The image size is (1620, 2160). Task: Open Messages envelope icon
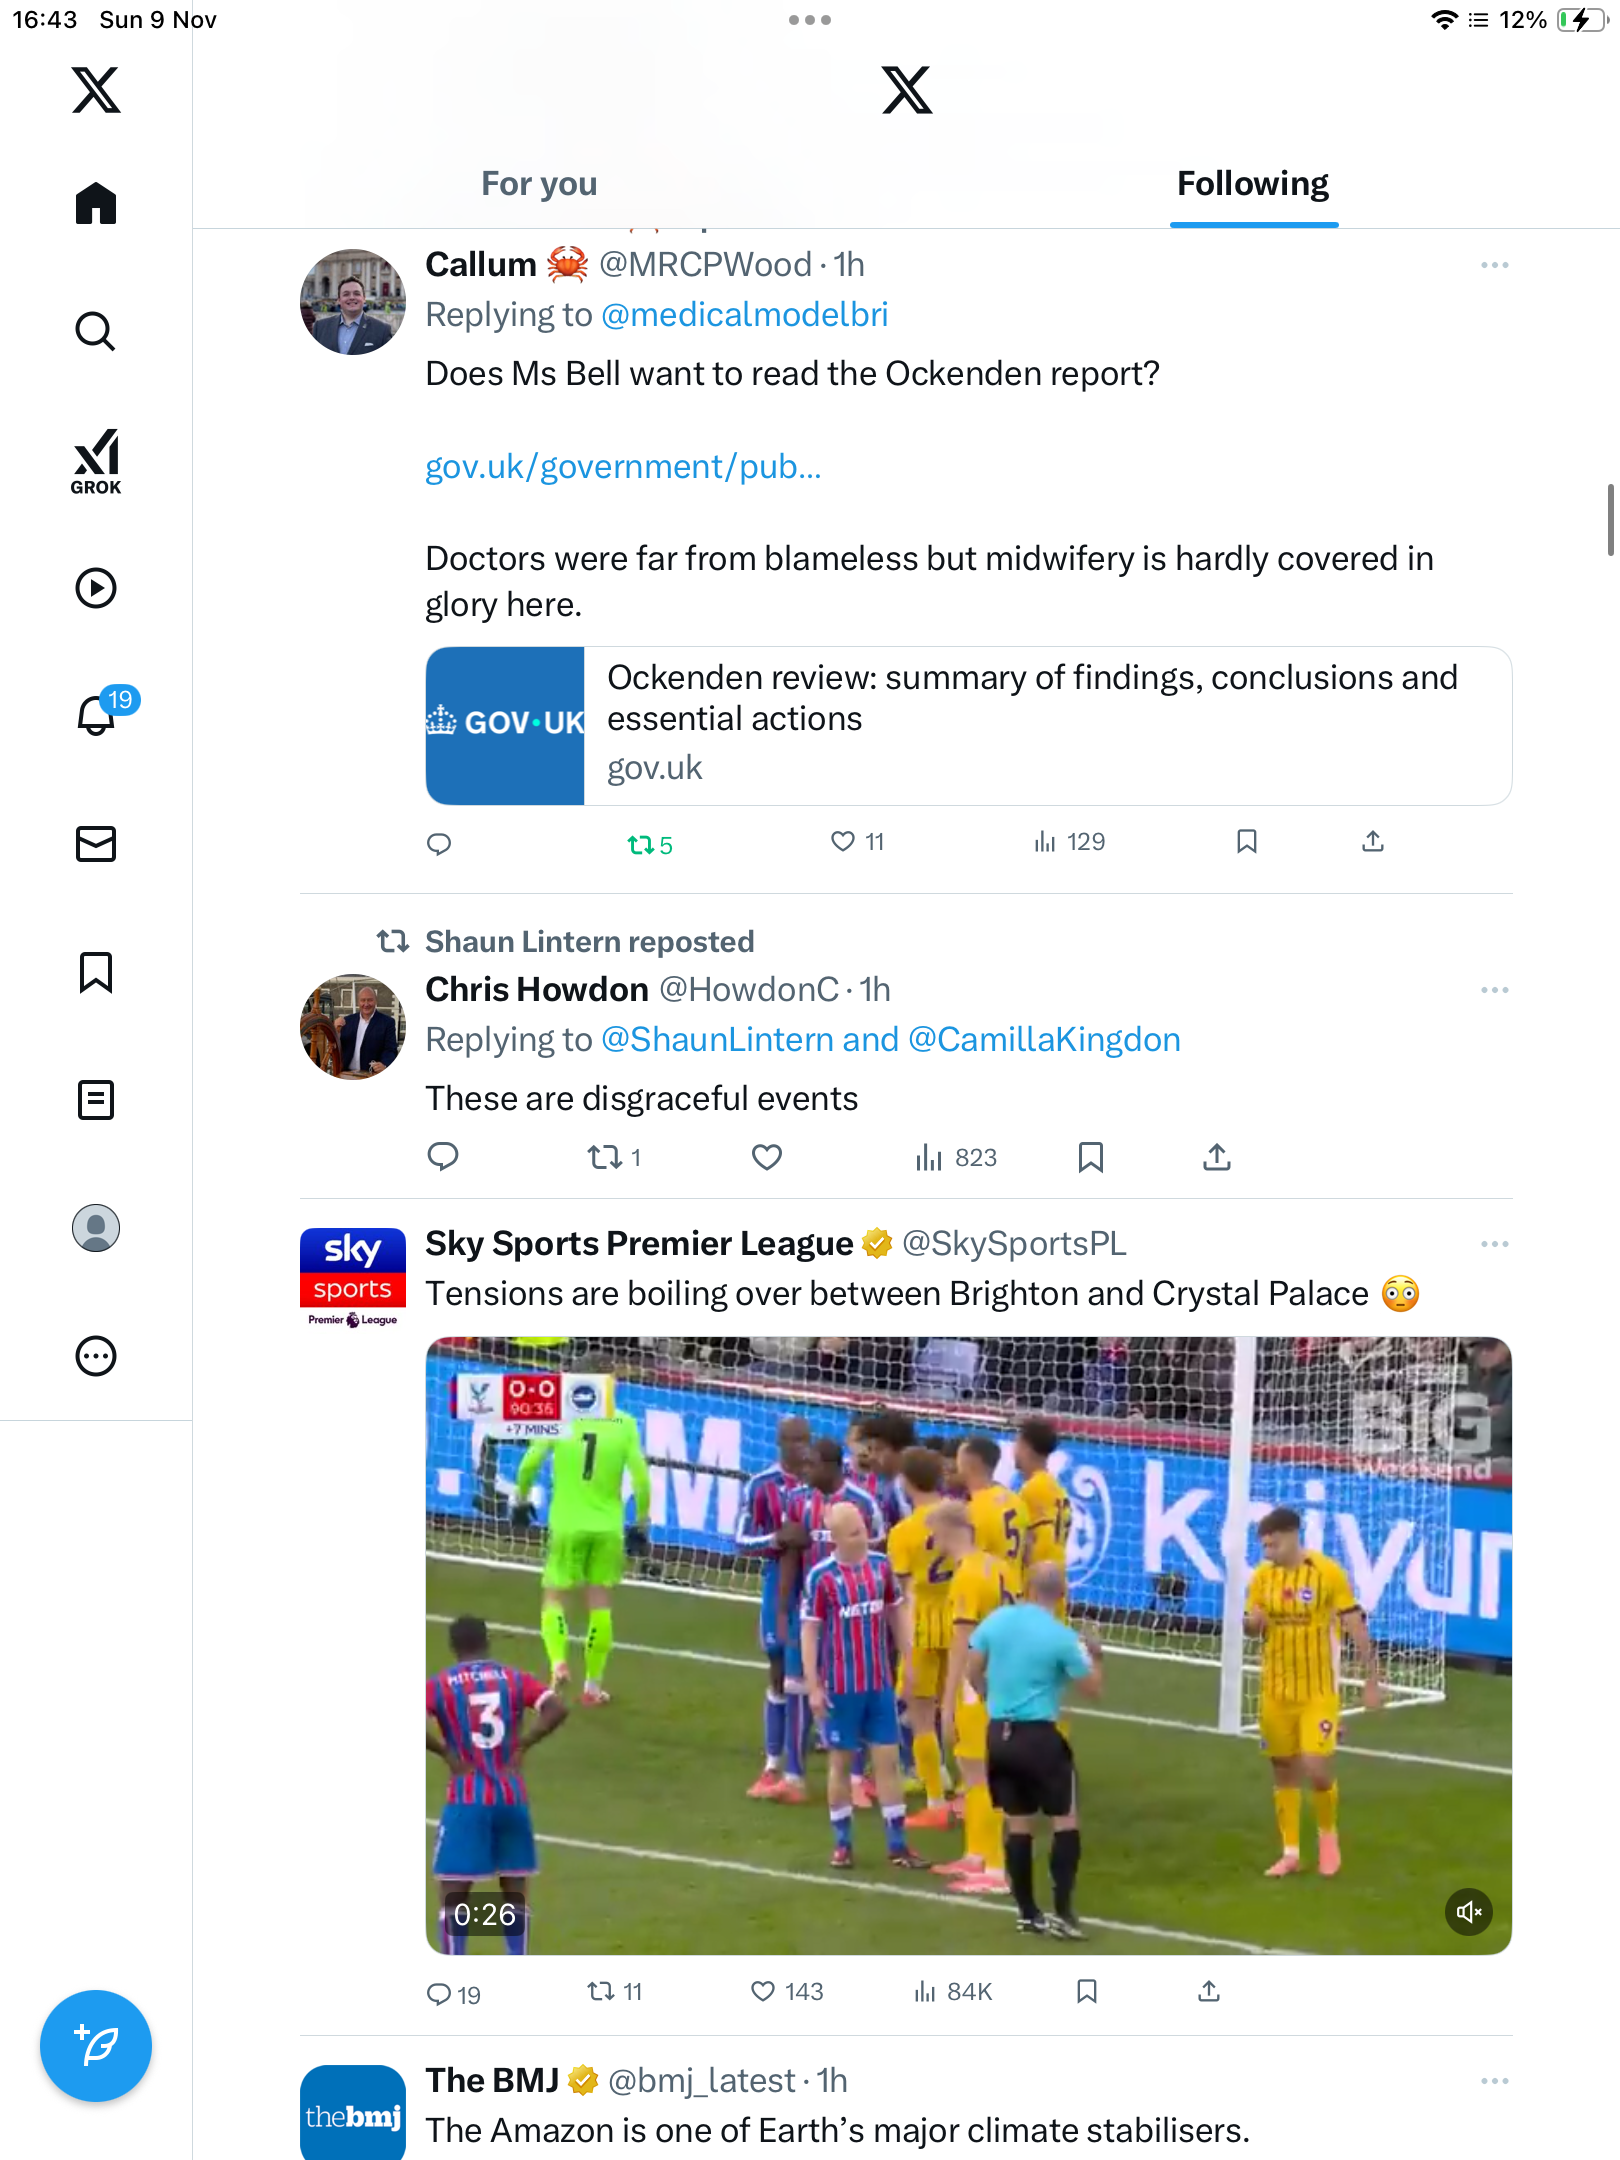click(96, 844)
